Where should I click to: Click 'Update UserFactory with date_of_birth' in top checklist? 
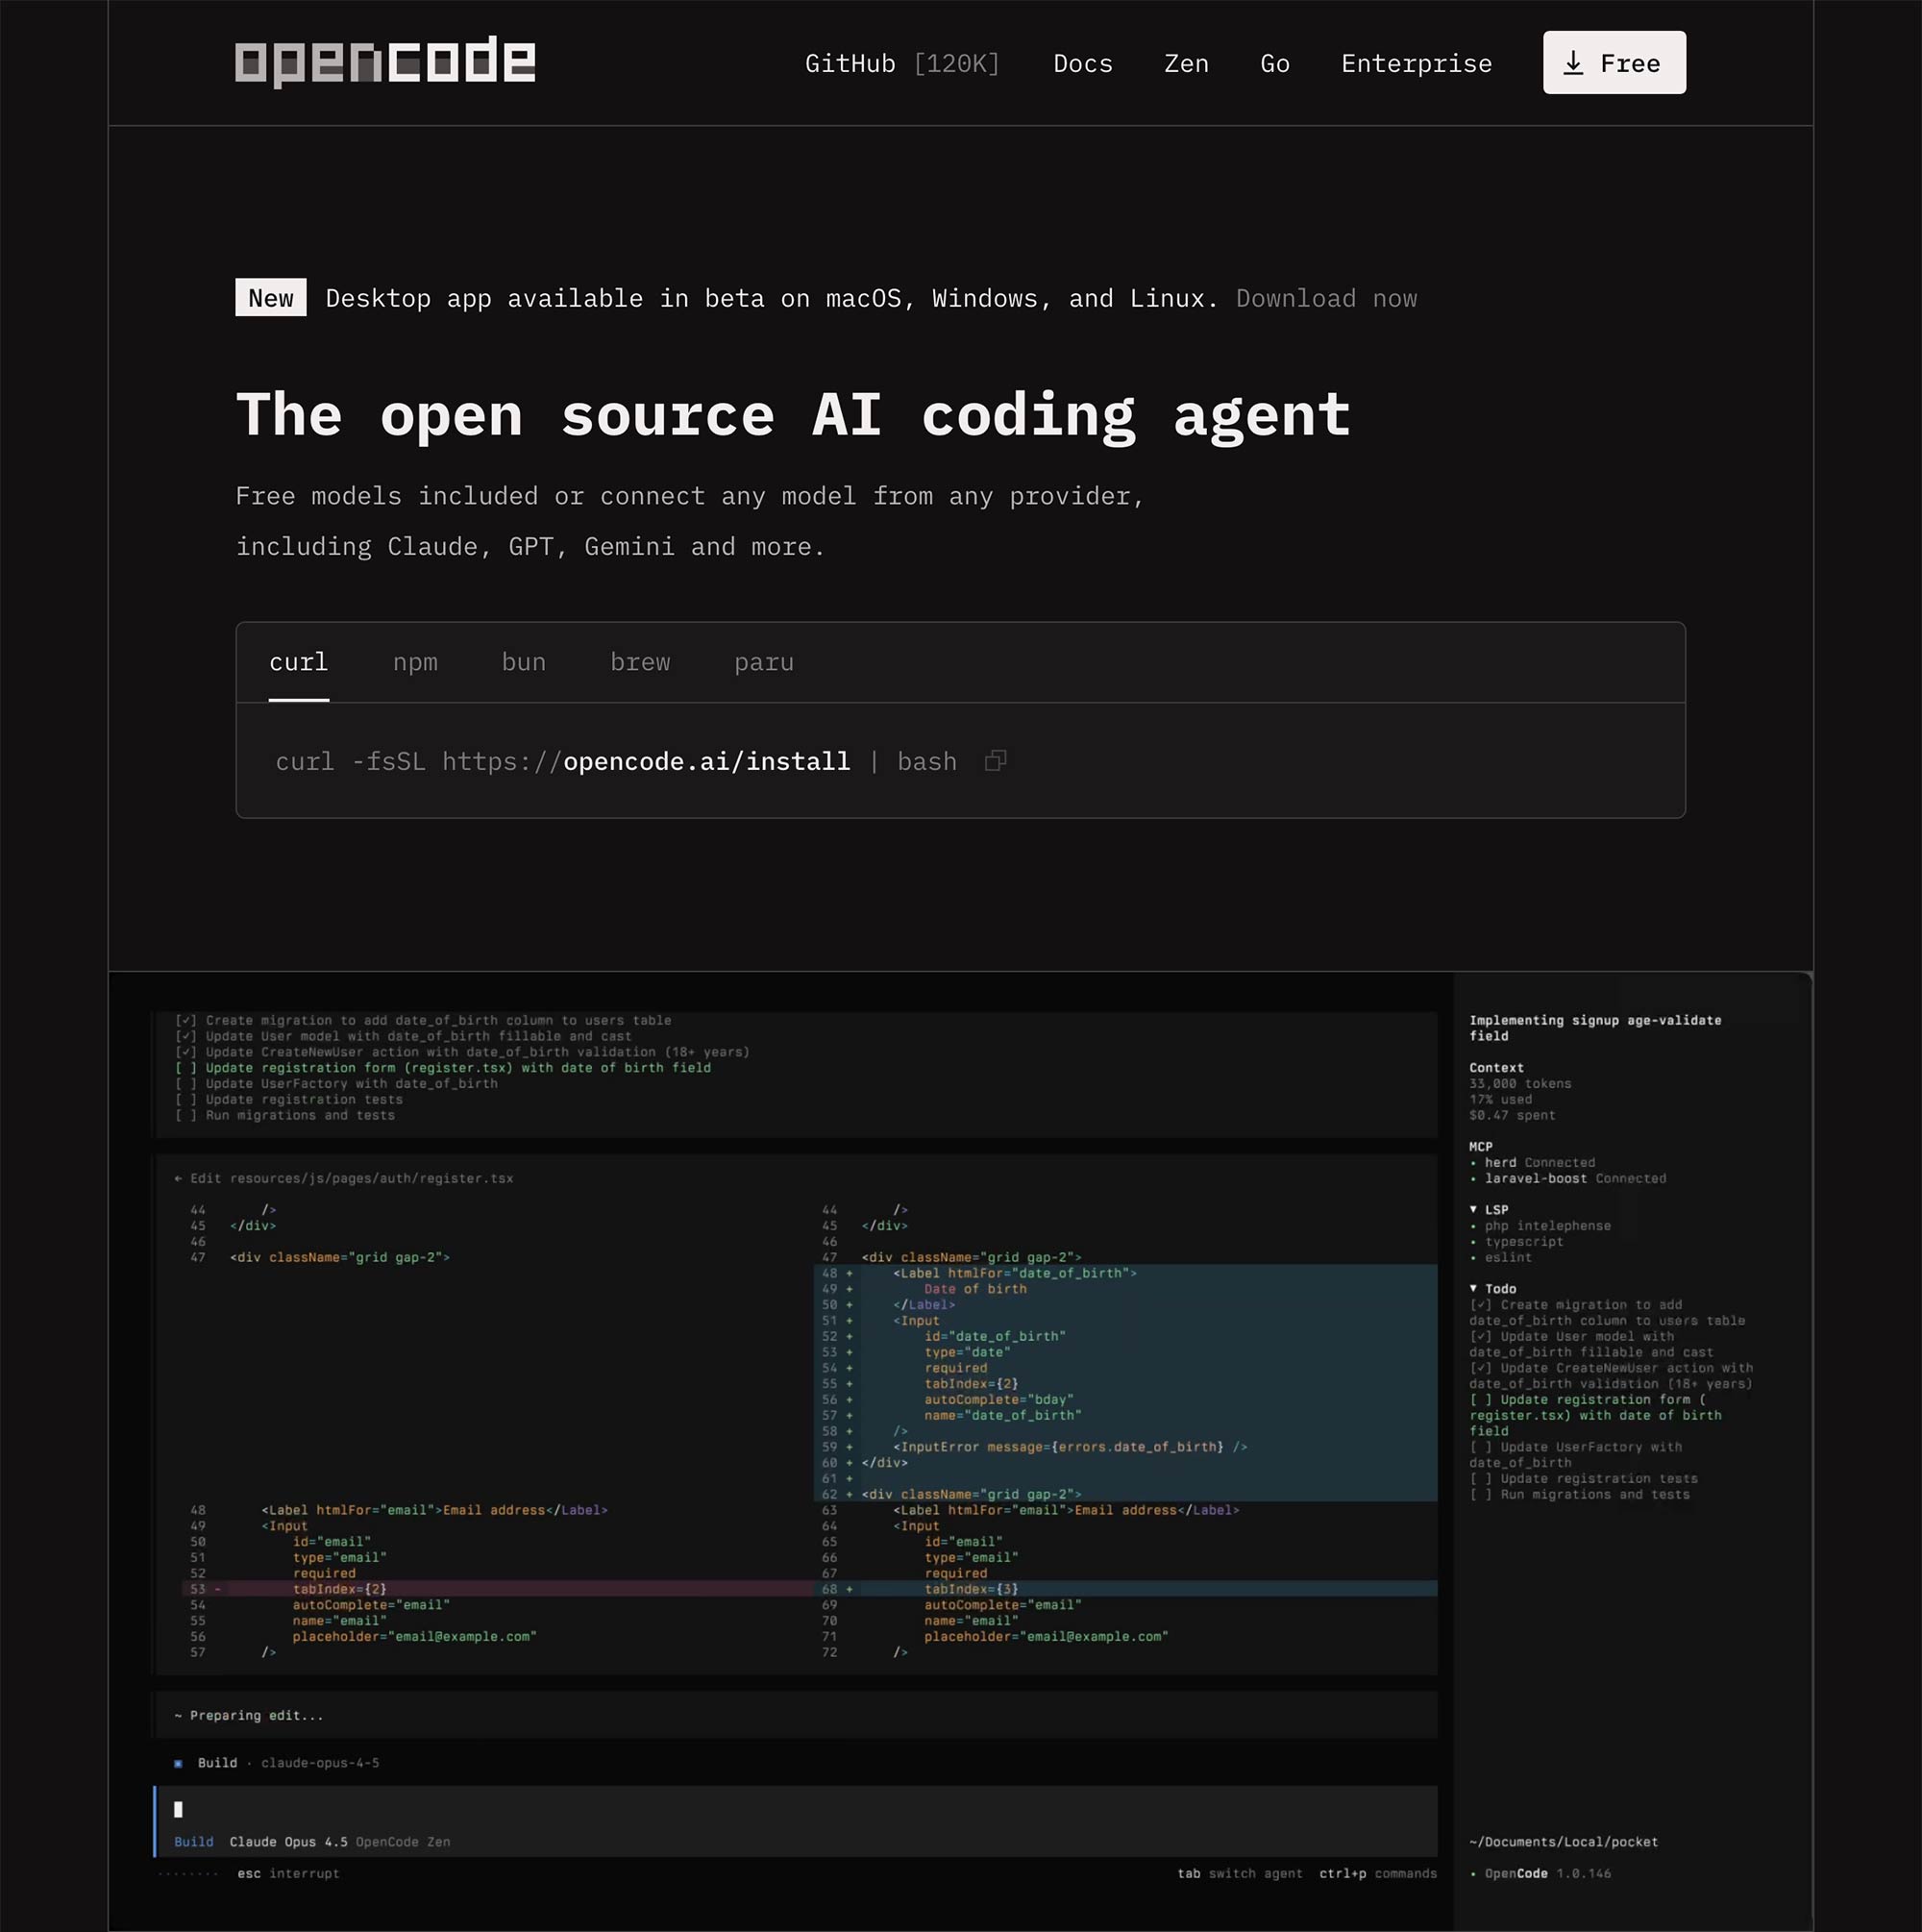[x=336, y=1083]
